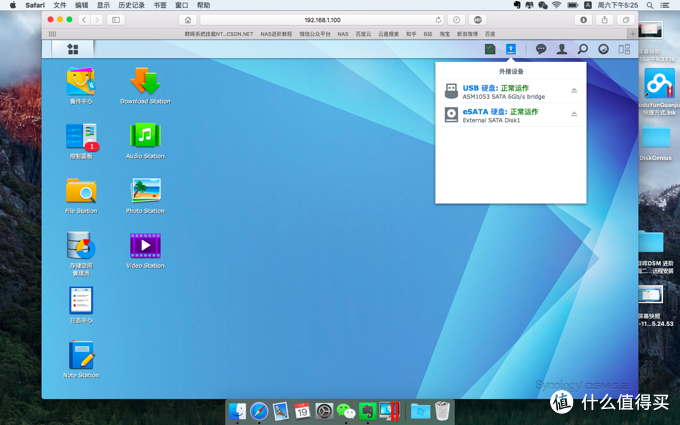
Task: Click the AdBlock ABP extension button
Action: (x=477, y=20)
